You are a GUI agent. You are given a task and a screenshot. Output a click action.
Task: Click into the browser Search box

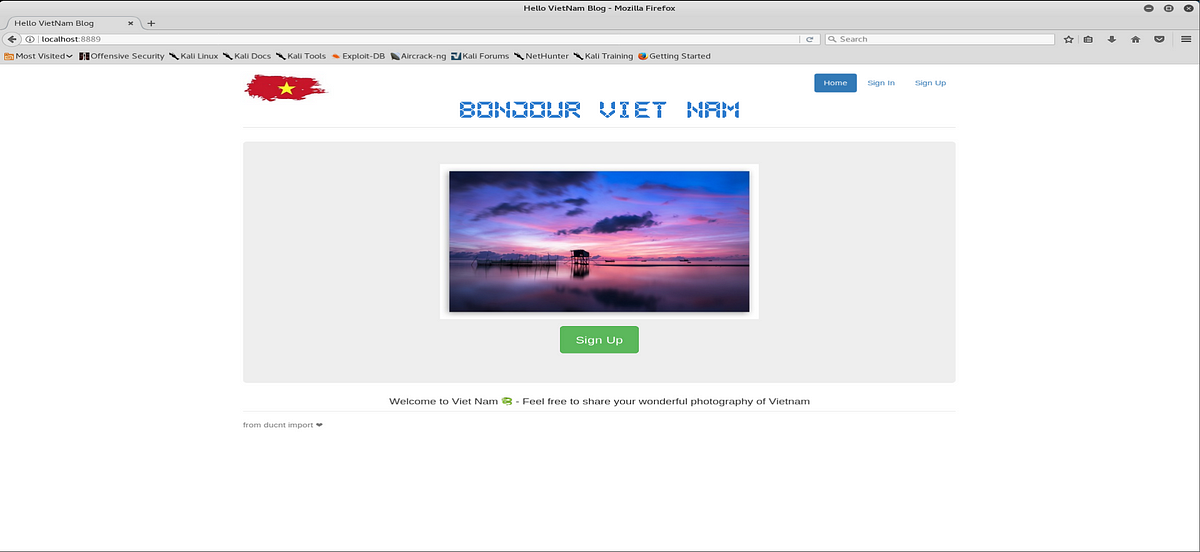(940, 39)
